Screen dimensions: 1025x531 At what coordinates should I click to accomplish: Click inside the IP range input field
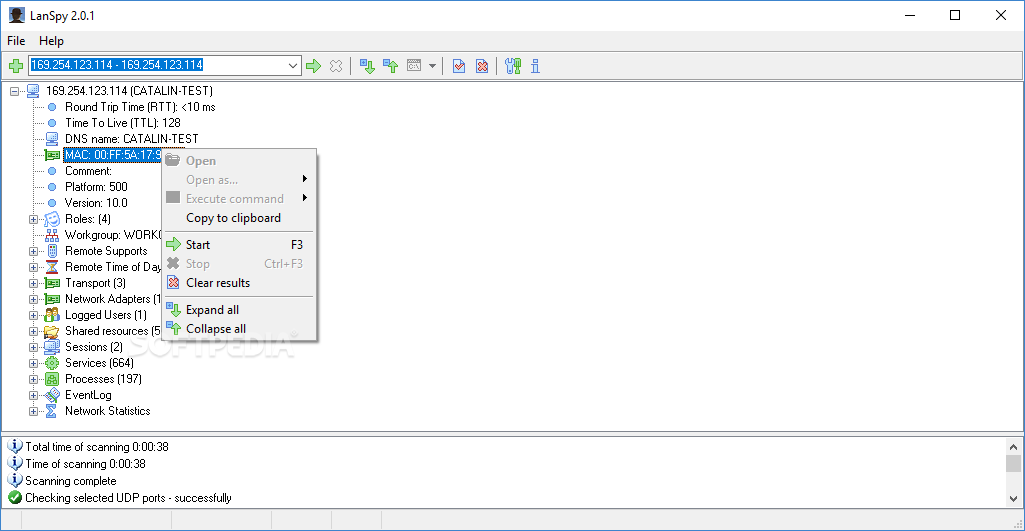157,65
